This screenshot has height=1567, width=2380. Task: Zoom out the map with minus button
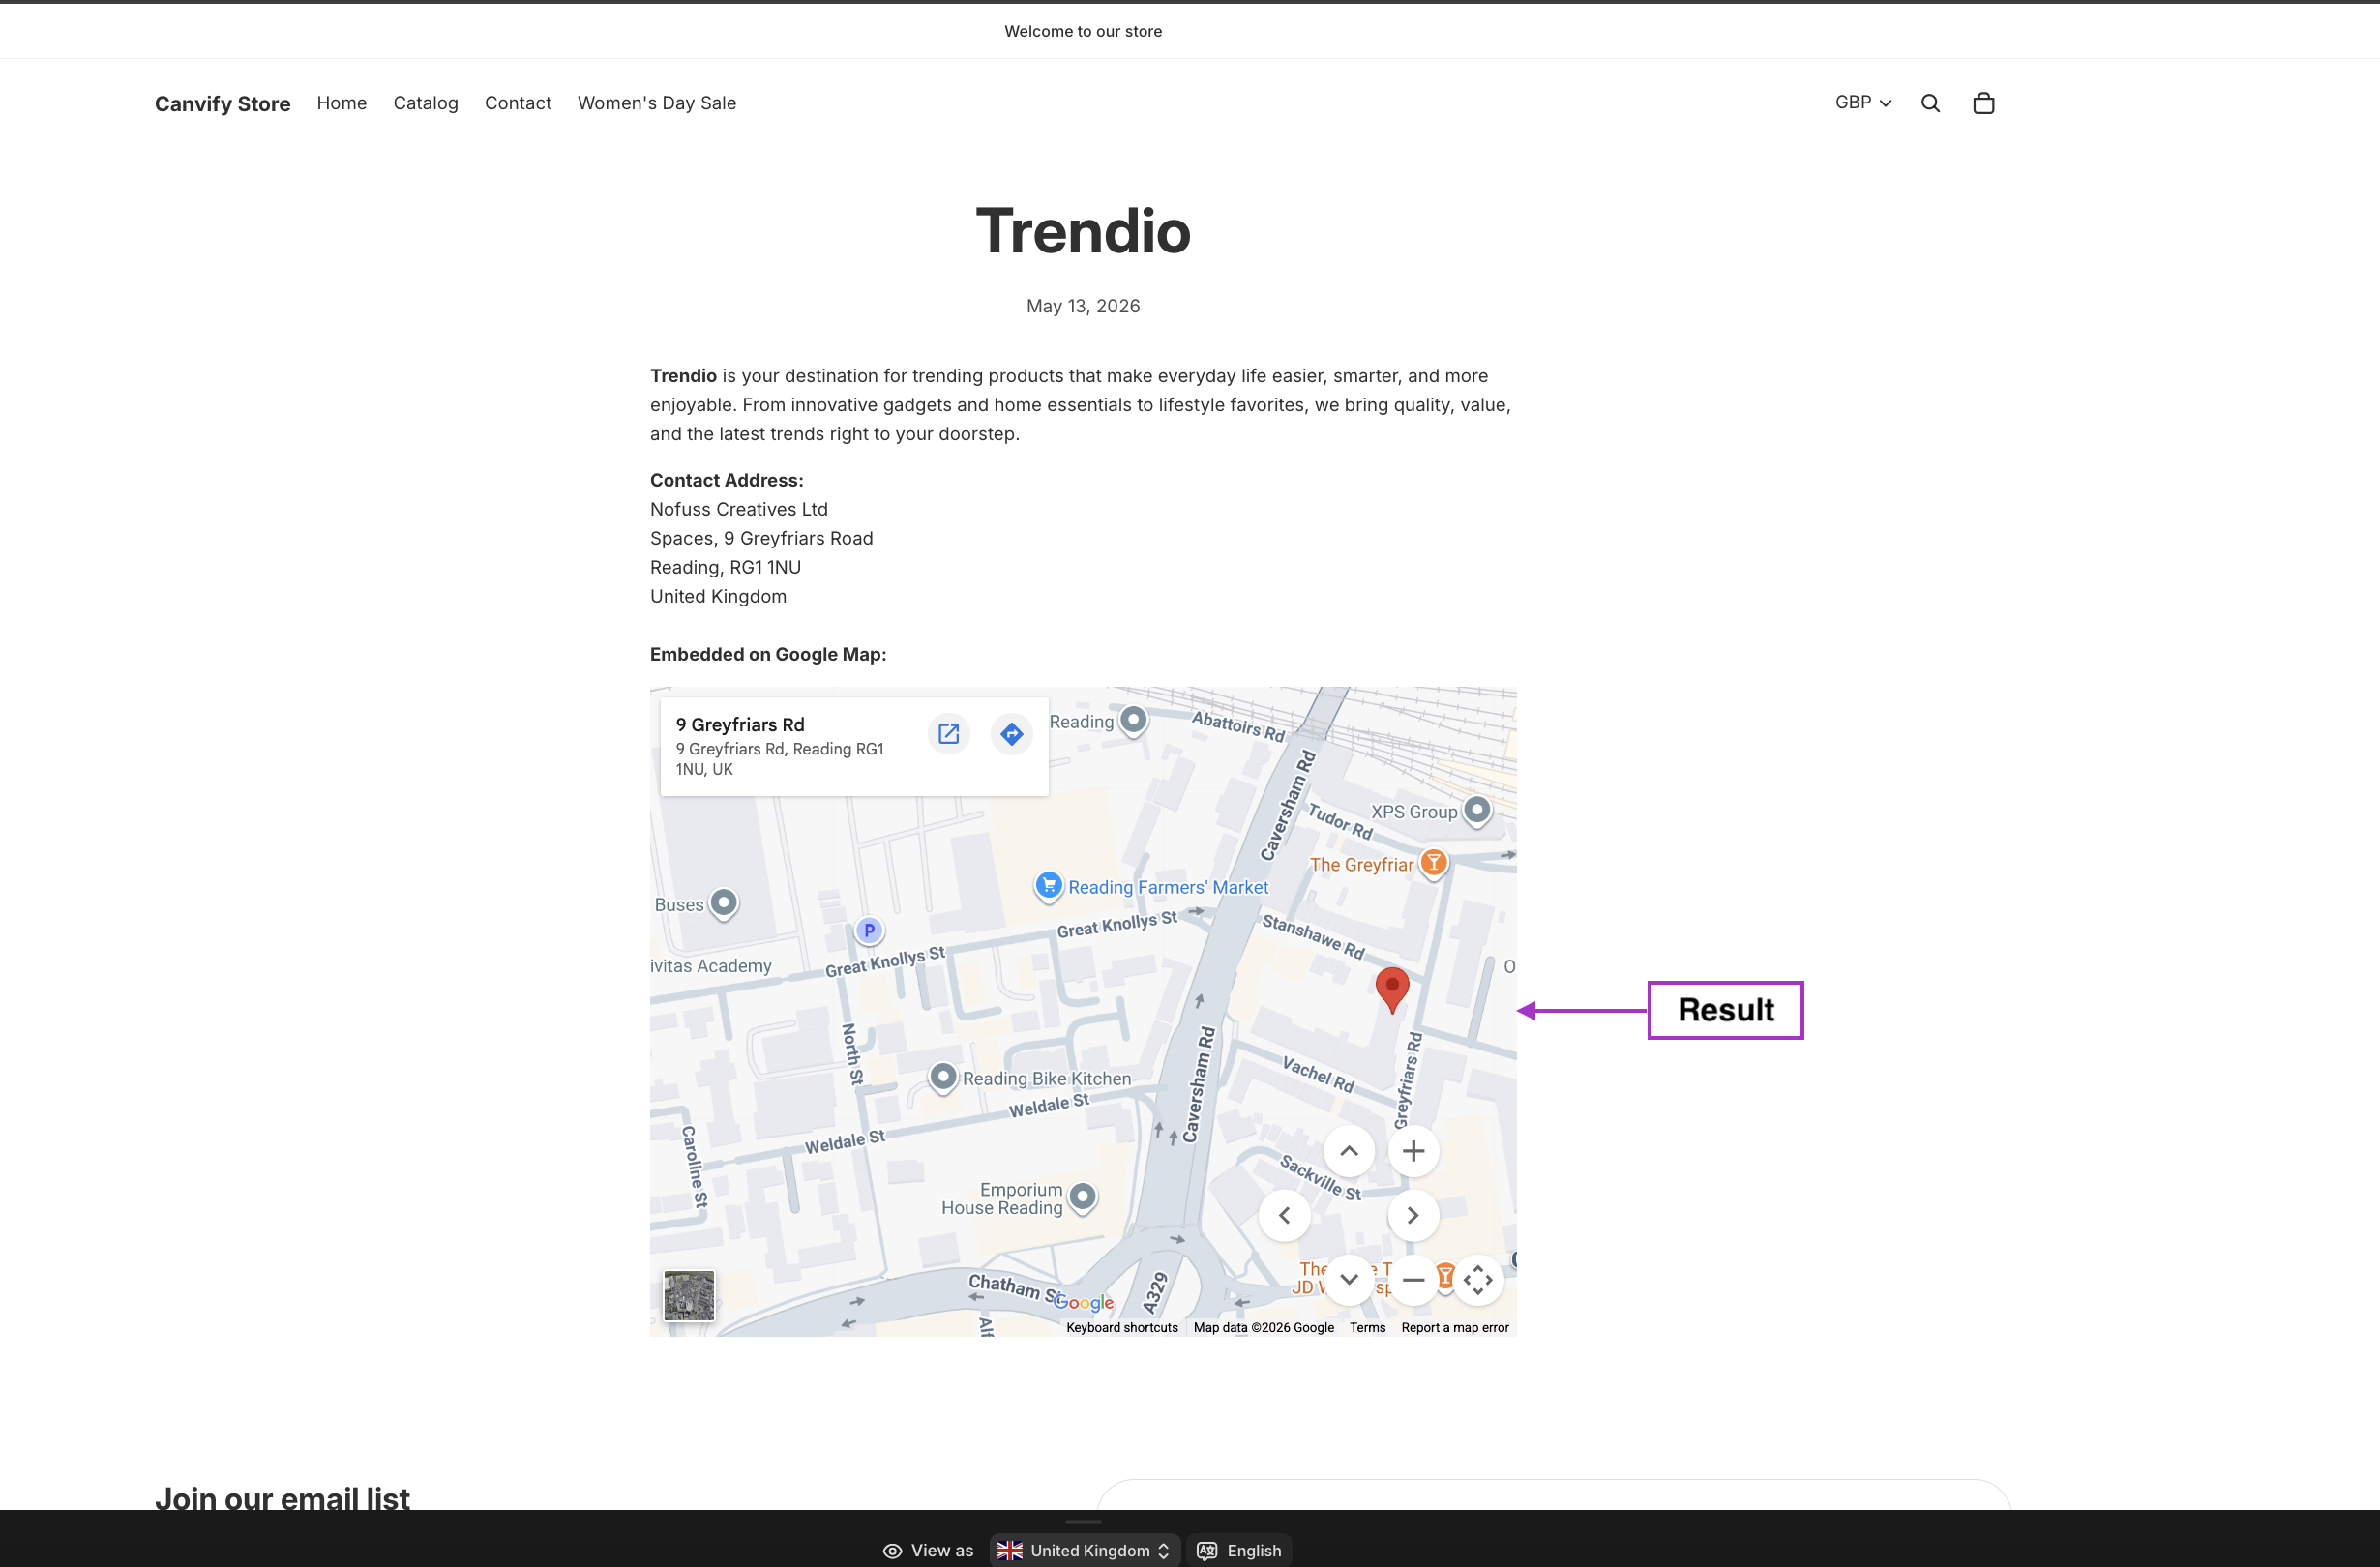tap(1413, 1279)
